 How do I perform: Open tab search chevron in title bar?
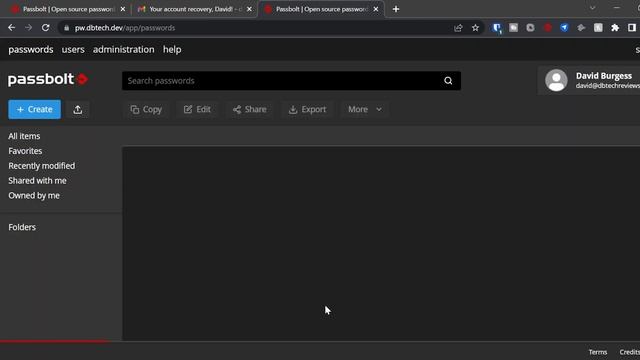point(592,8)
